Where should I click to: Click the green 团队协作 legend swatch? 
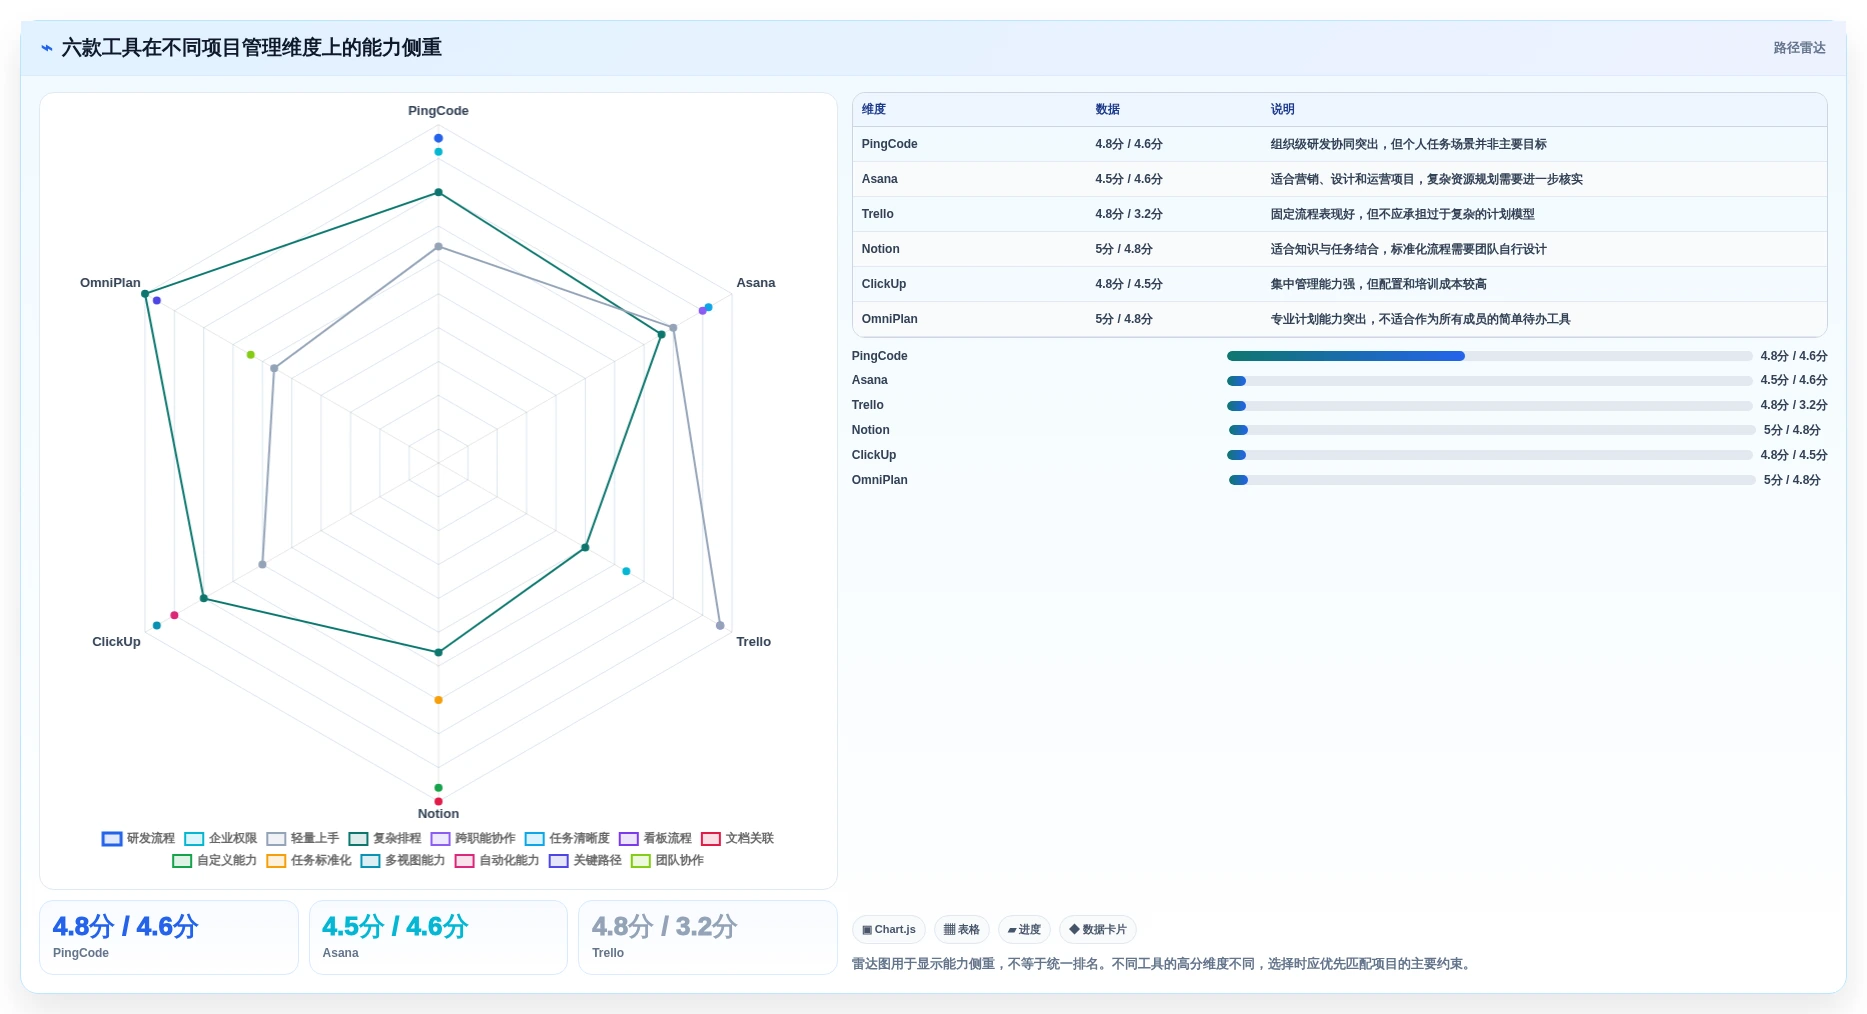[641, 860]
